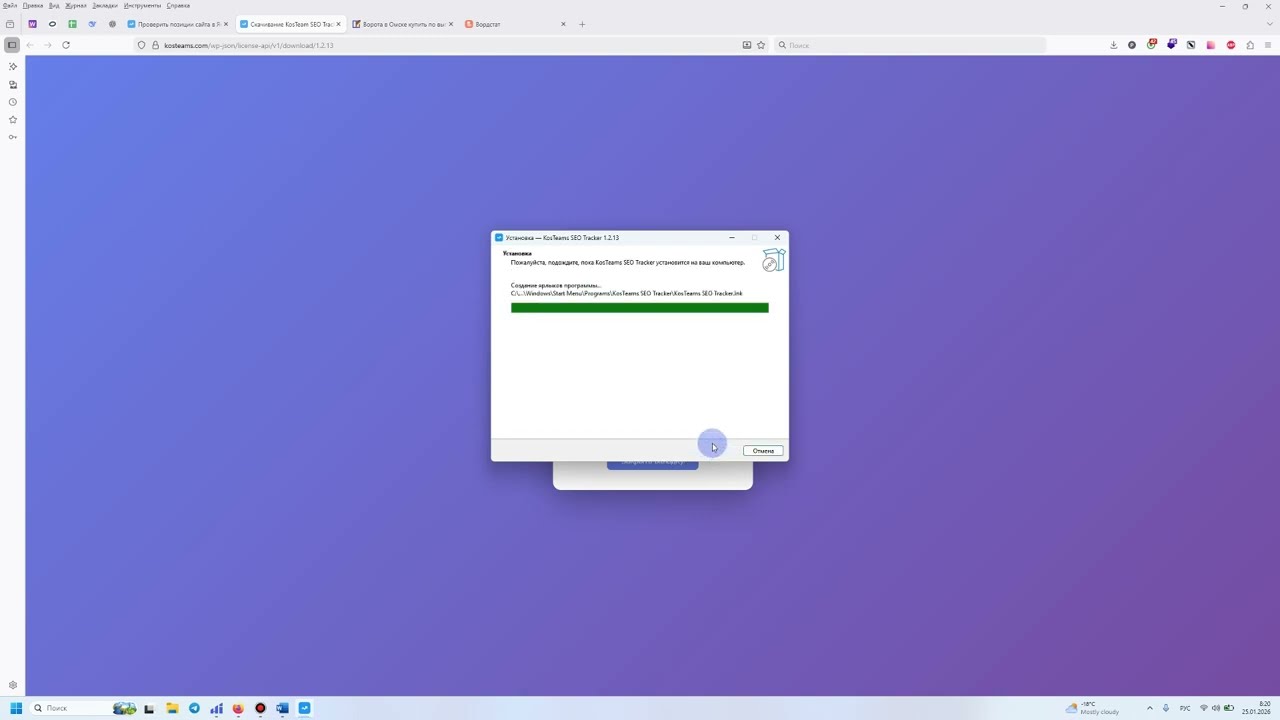
Task: Open Firefox from taskbar
Action: [238, 708]
